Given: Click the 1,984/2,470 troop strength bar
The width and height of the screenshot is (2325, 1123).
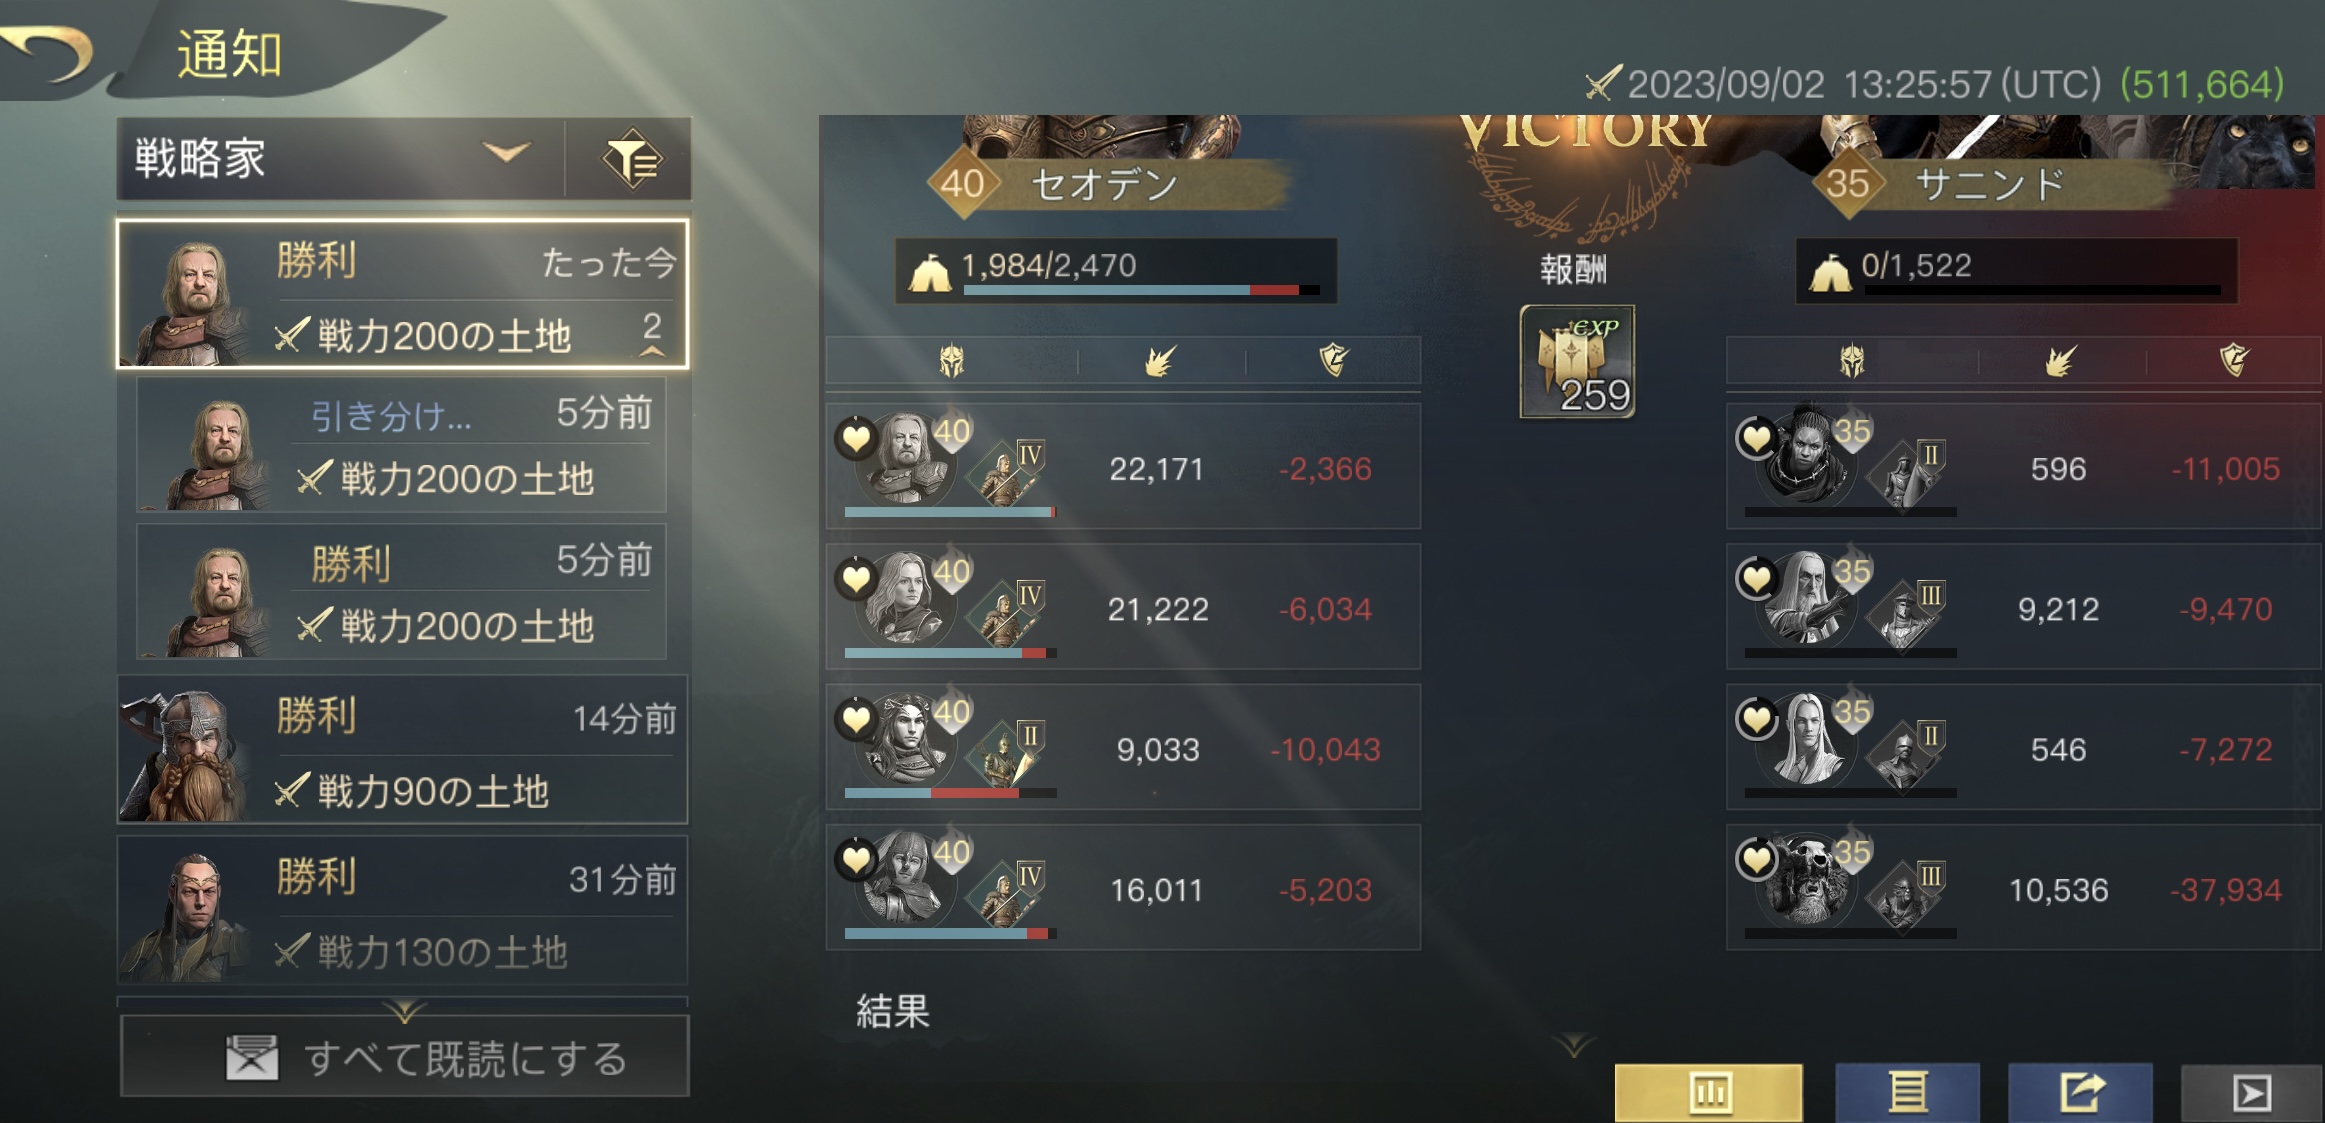Looking at the screenshot, I should (1115, 270).
